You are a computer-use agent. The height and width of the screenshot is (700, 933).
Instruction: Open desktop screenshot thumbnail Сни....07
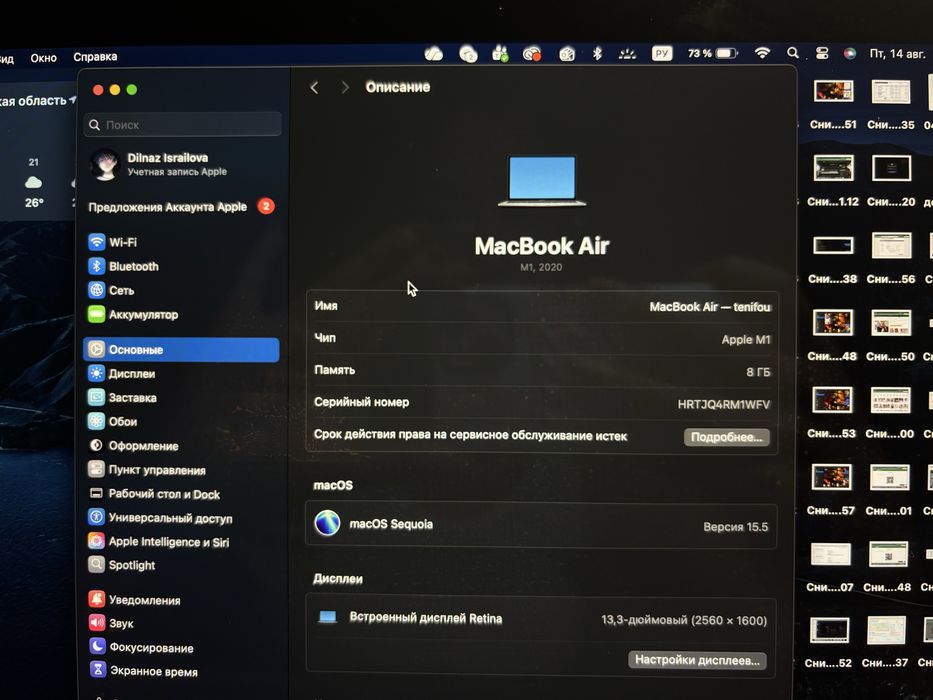[831, 554]
